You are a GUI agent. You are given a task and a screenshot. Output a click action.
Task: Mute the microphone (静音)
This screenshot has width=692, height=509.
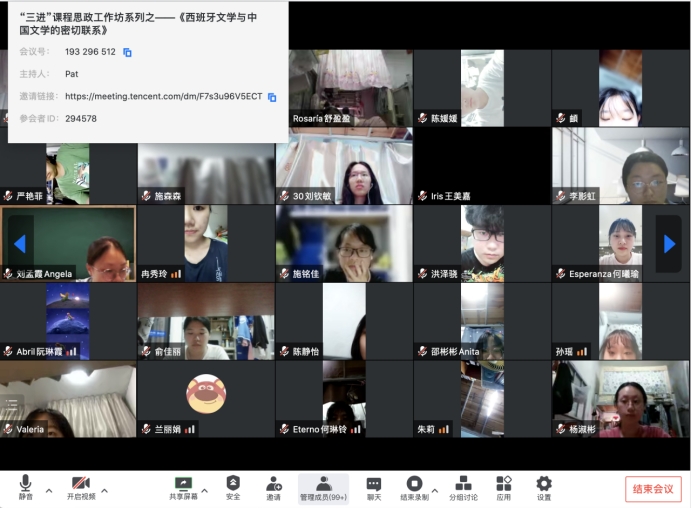tap(25, 485)
